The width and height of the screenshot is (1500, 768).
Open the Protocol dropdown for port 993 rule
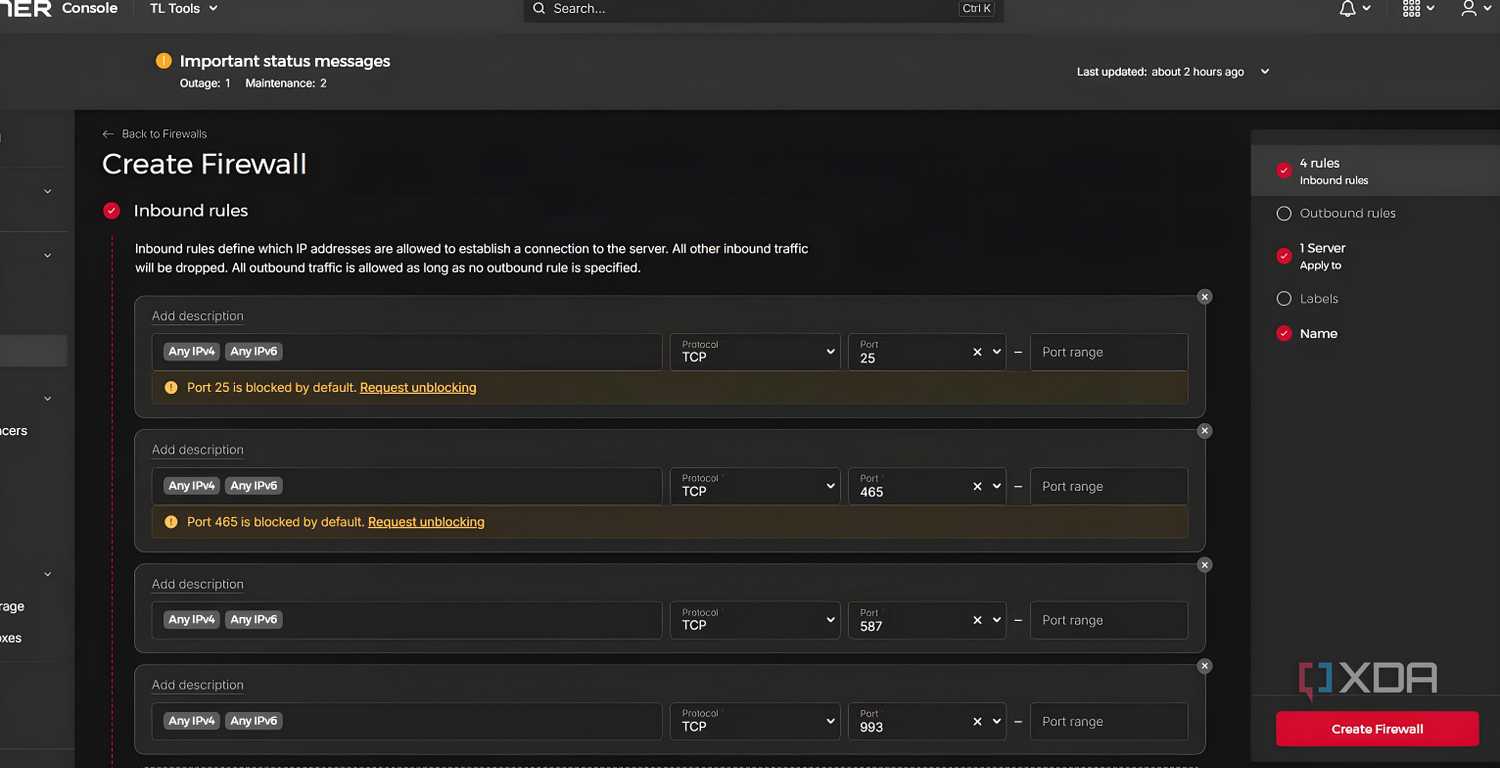point(755,721)
